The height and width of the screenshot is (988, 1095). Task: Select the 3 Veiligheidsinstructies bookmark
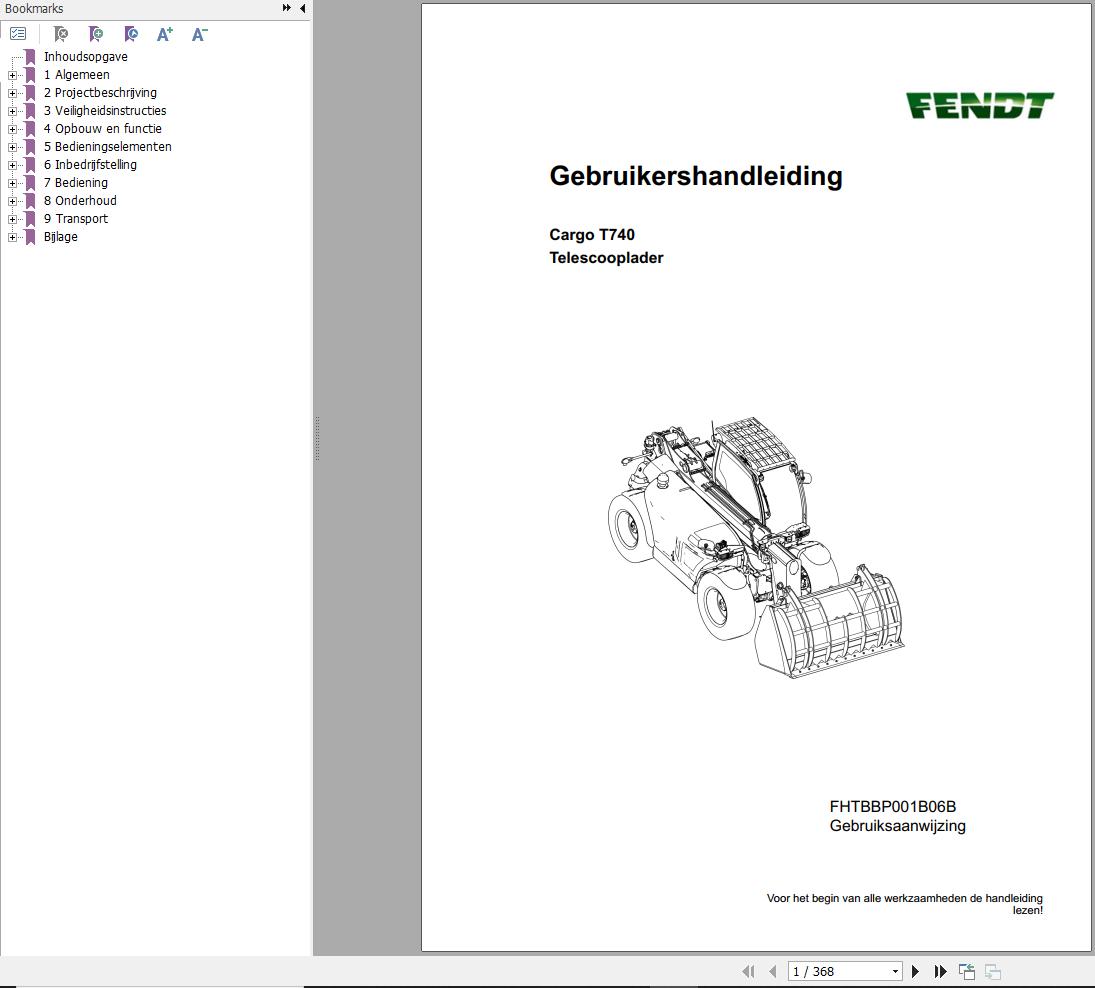[105, 111]
